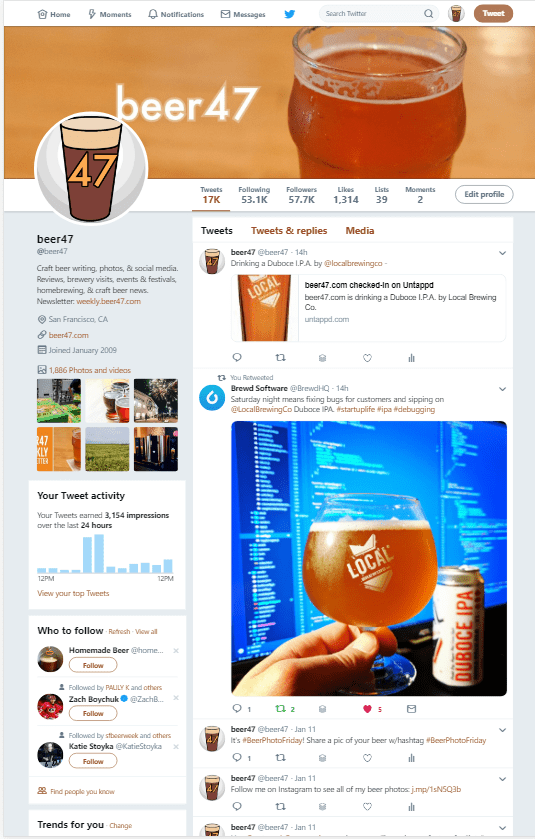Click the Twitter bird logo in top bar

coord(289,14)
